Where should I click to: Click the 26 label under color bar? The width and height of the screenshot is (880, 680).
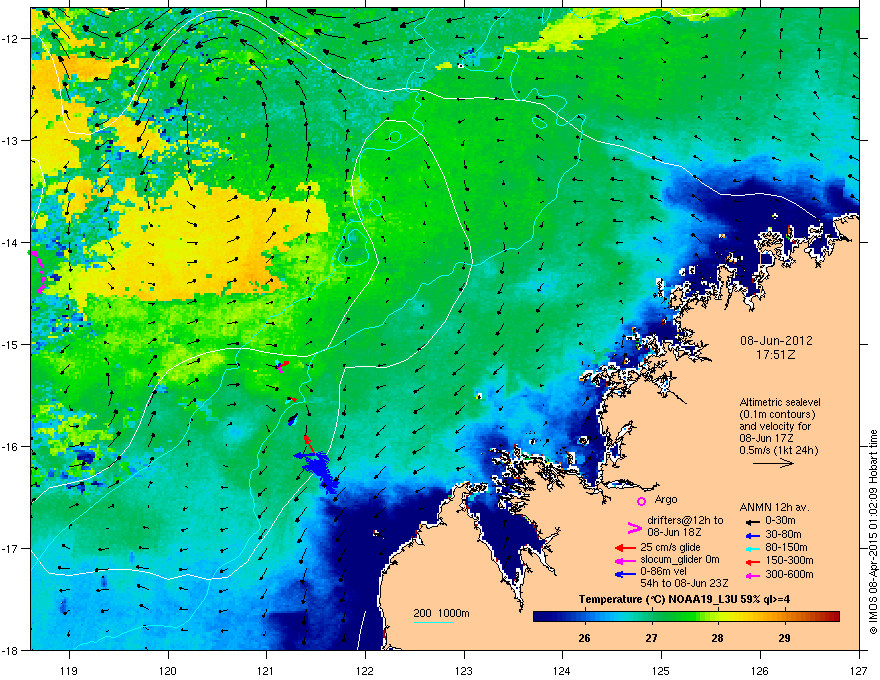584,638
